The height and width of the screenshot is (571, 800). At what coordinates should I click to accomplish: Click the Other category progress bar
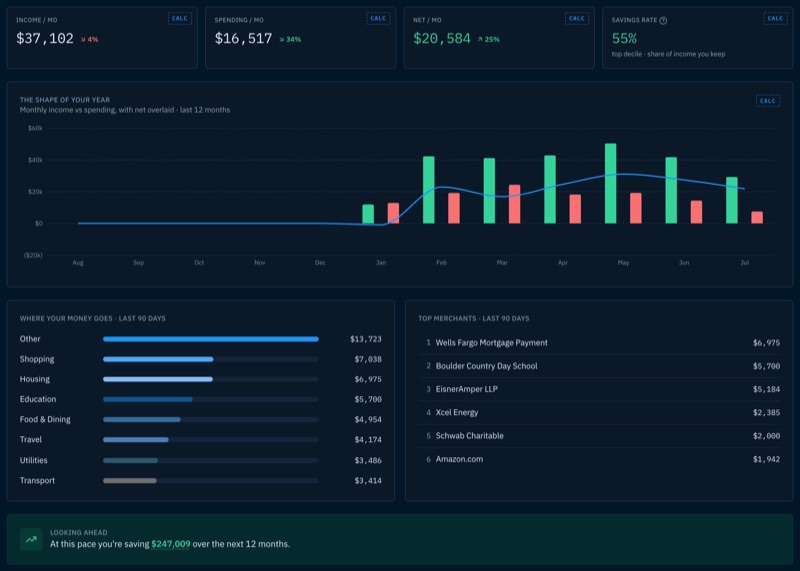pyautogui.click(x=211, y=339)
